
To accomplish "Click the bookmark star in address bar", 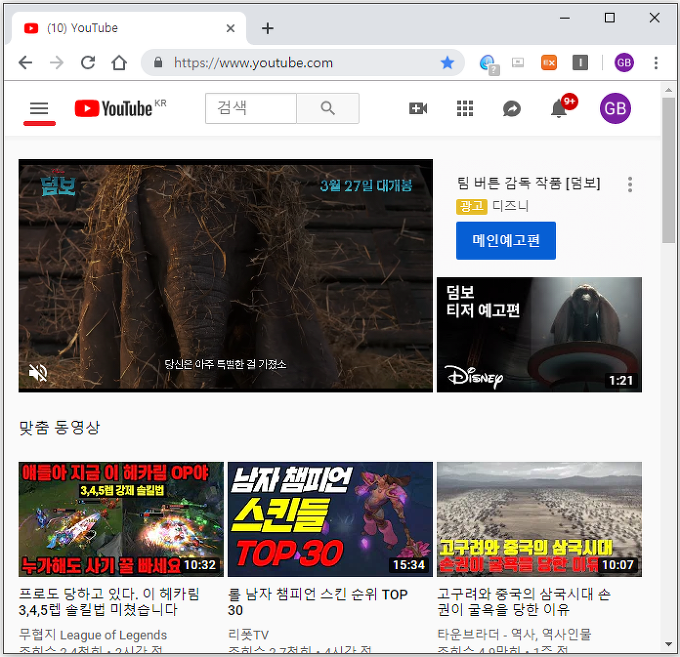I will [x=447, y=63].
